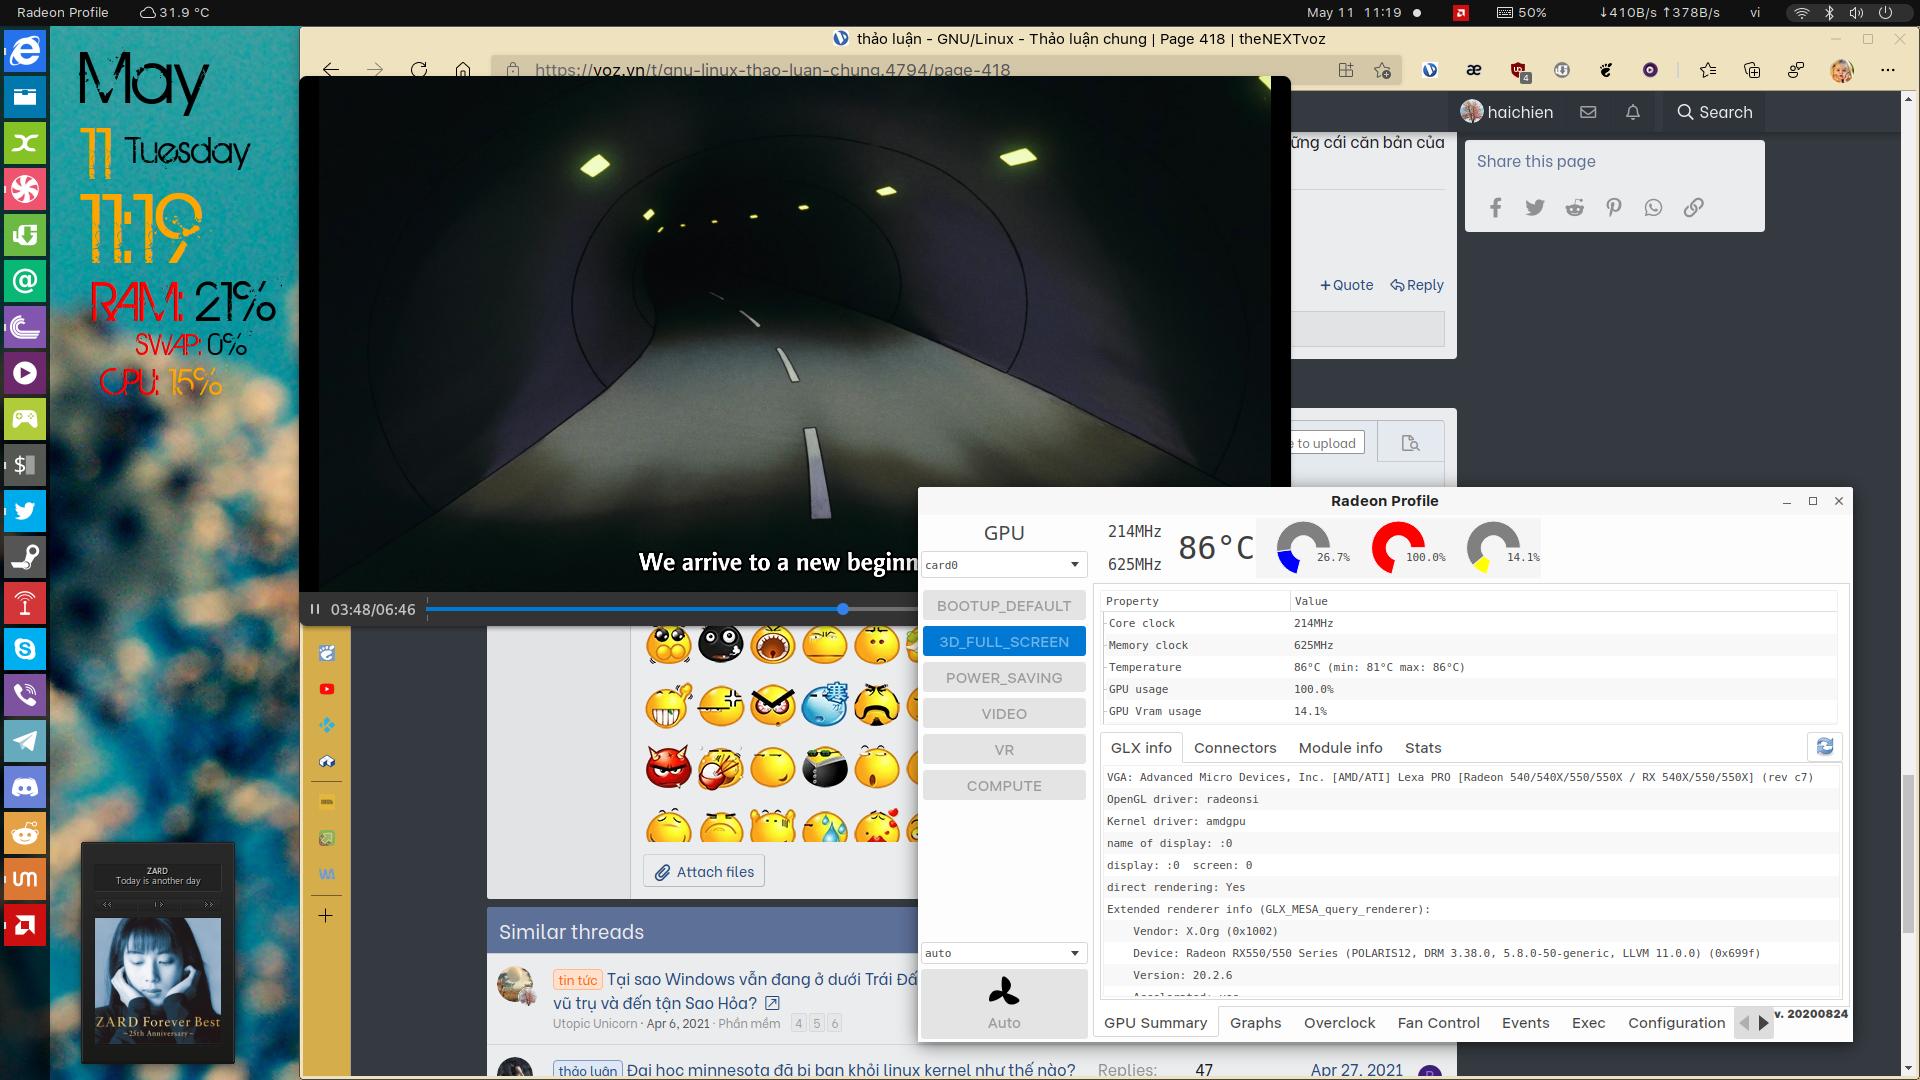Copy the share link icon
Viewport: 1920px width, 1080px height.
[1693, 208]
